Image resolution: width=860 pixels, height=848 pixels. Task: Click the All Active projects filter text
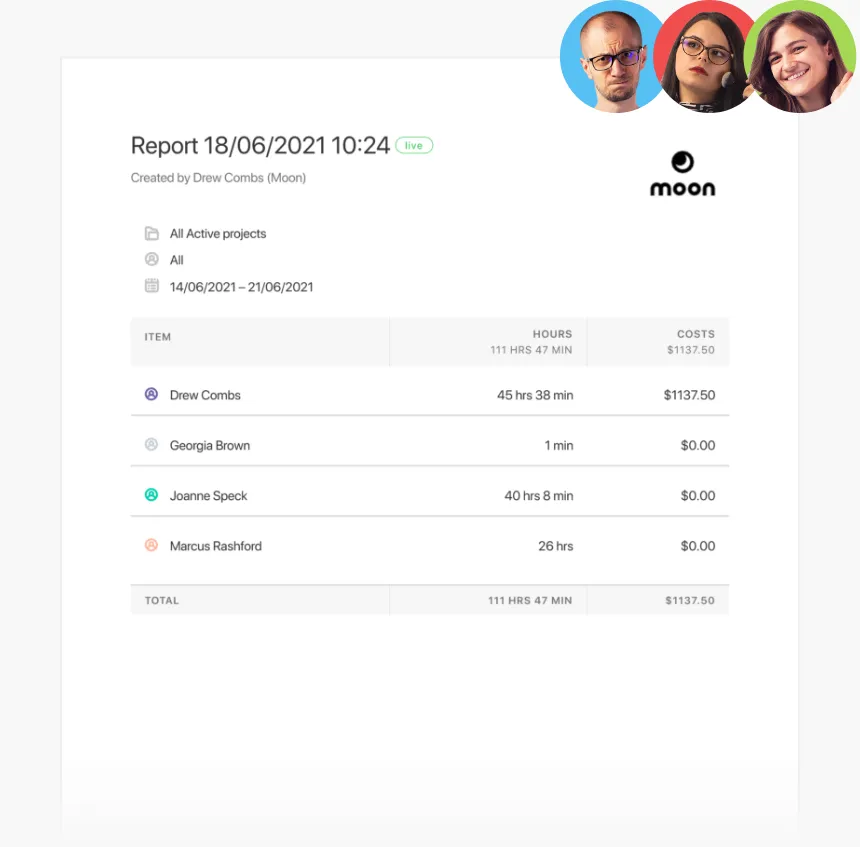(218, 234)
